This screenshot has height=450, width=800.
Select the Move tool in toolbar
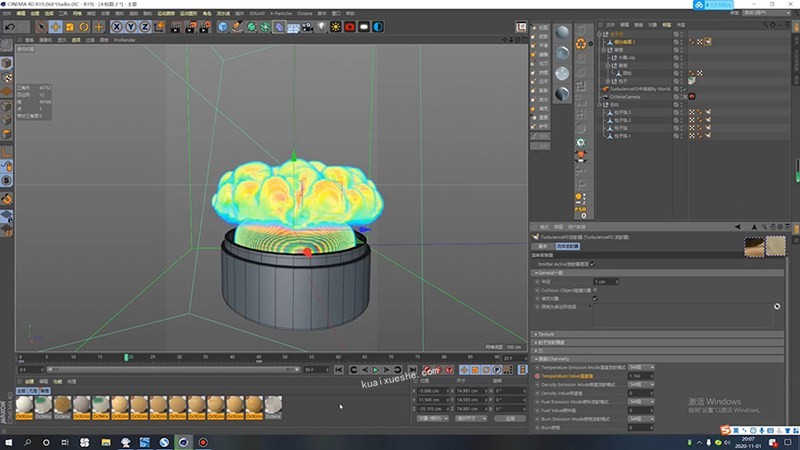click(56, 26)
